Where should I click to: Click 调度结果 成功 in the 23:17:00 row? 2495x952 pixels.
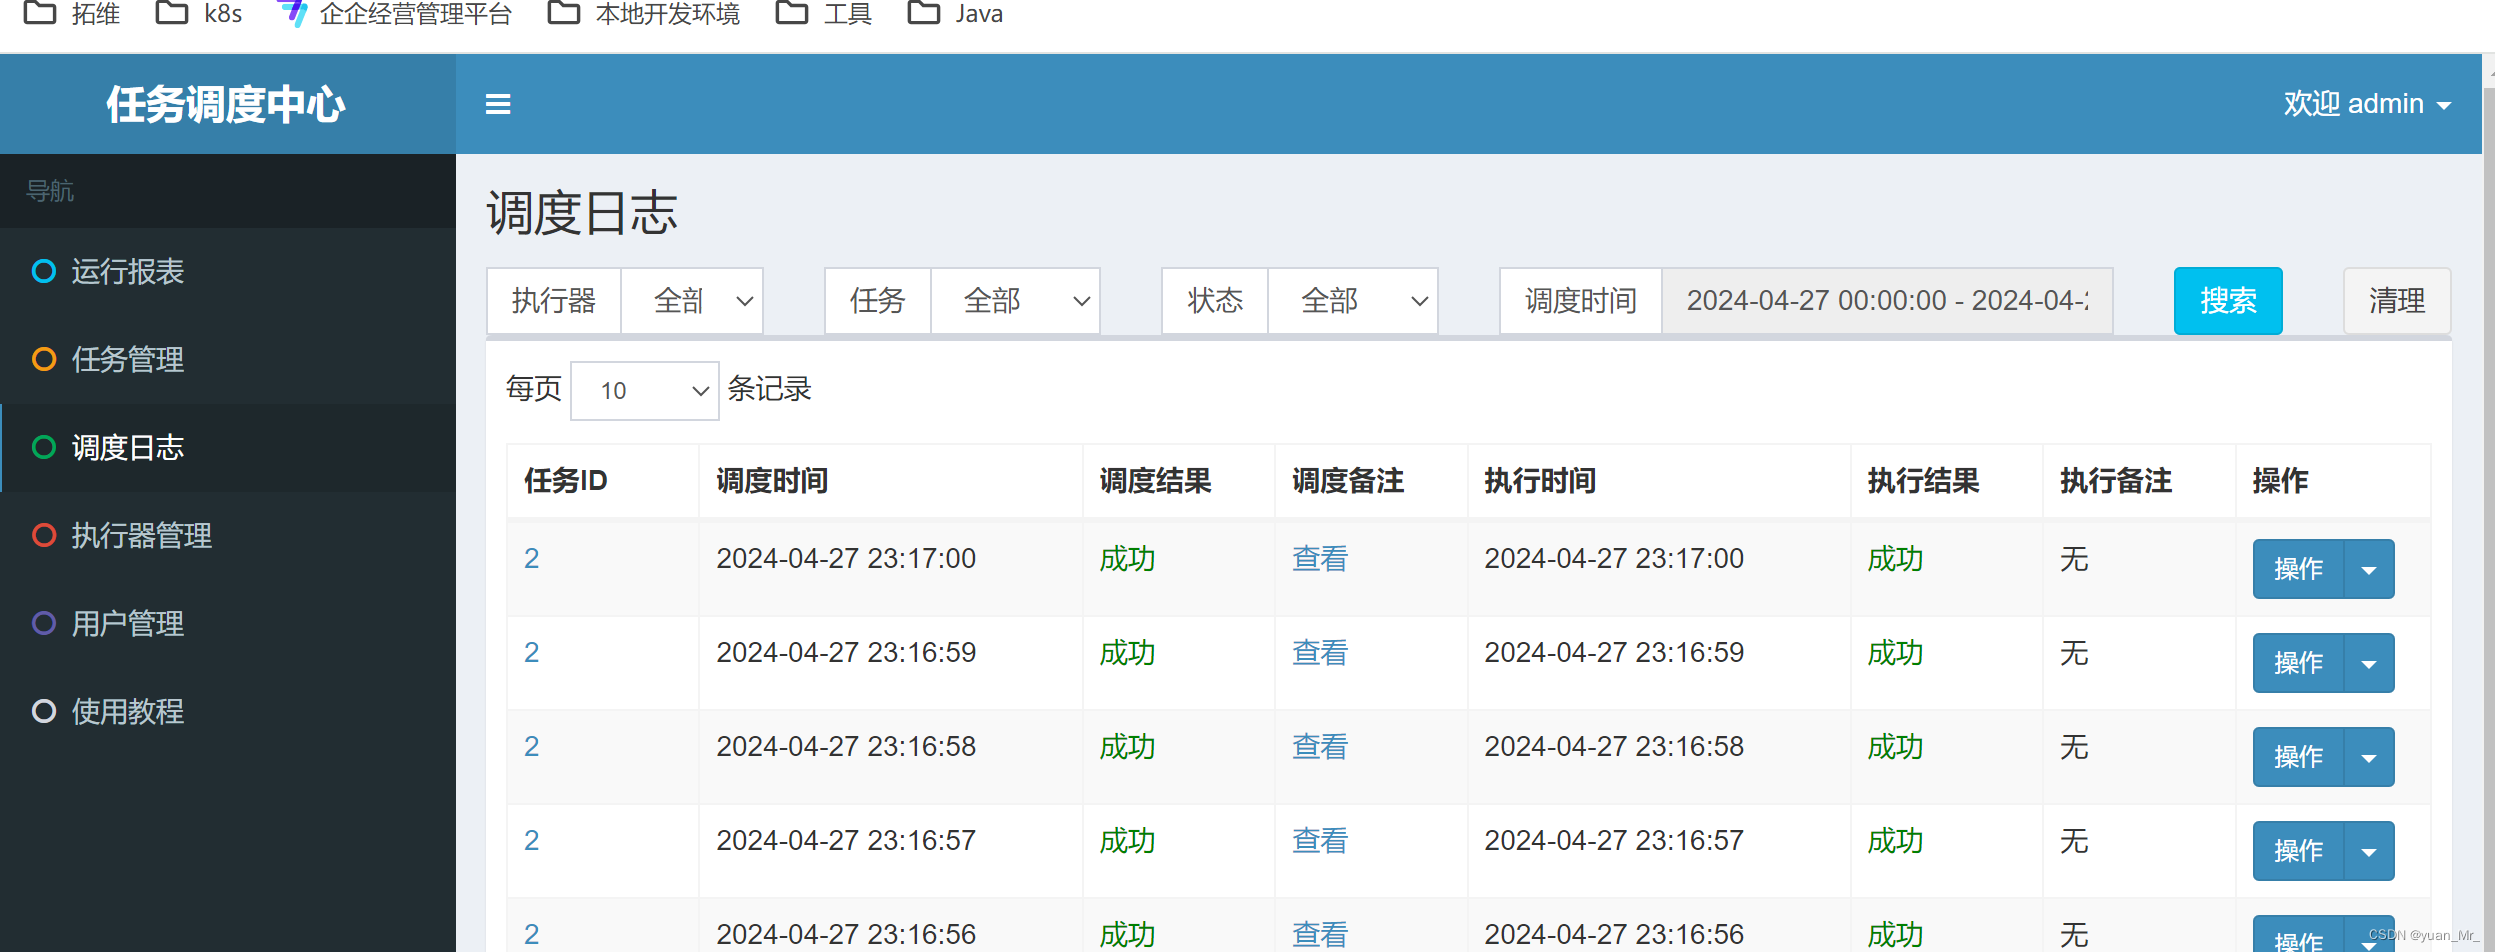[1128, 558]
